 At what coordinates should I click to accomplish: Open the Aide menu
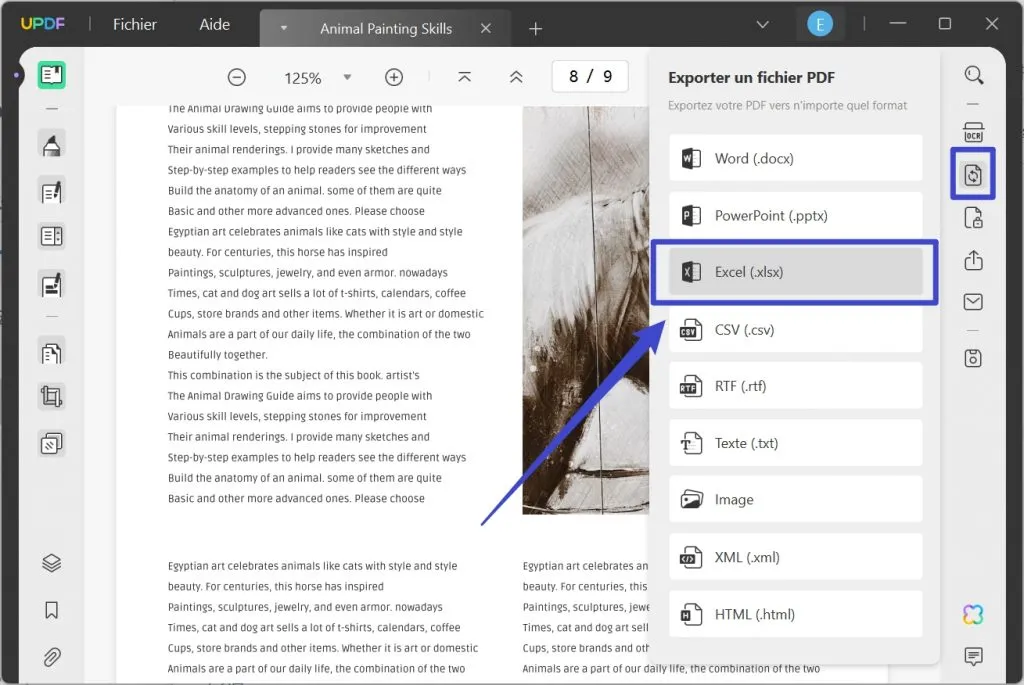tap(214, 24)
